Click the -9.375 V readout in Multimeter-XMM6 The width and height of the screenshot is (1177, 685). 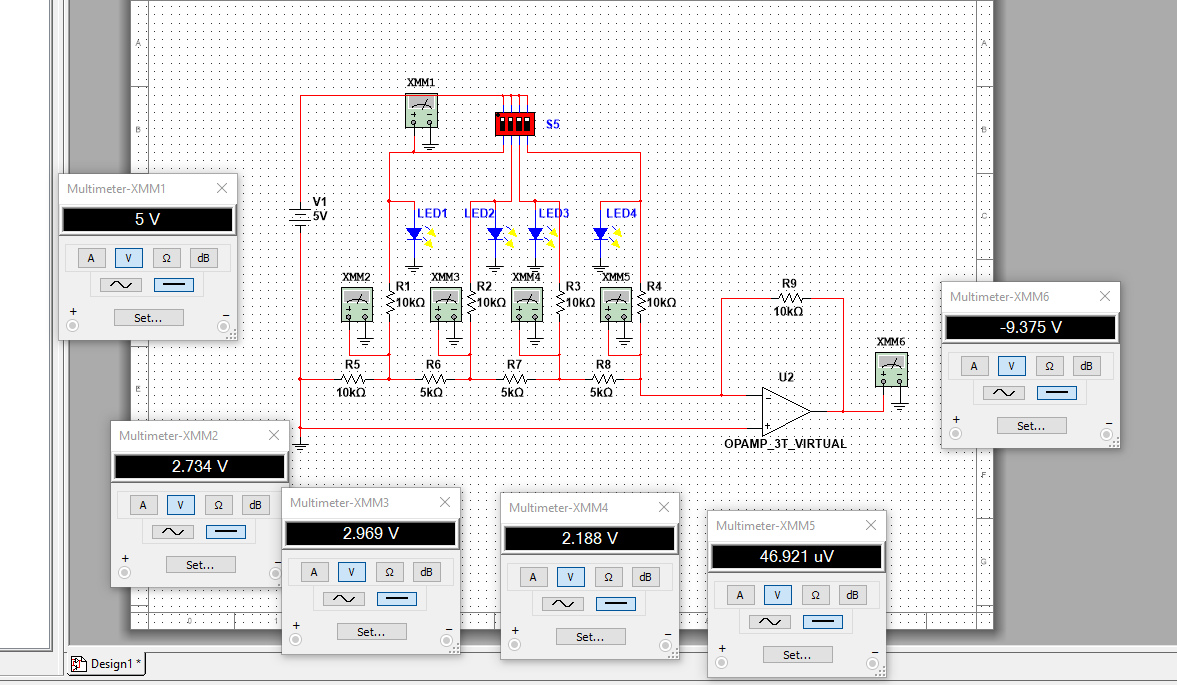(x=1031, y=327)
